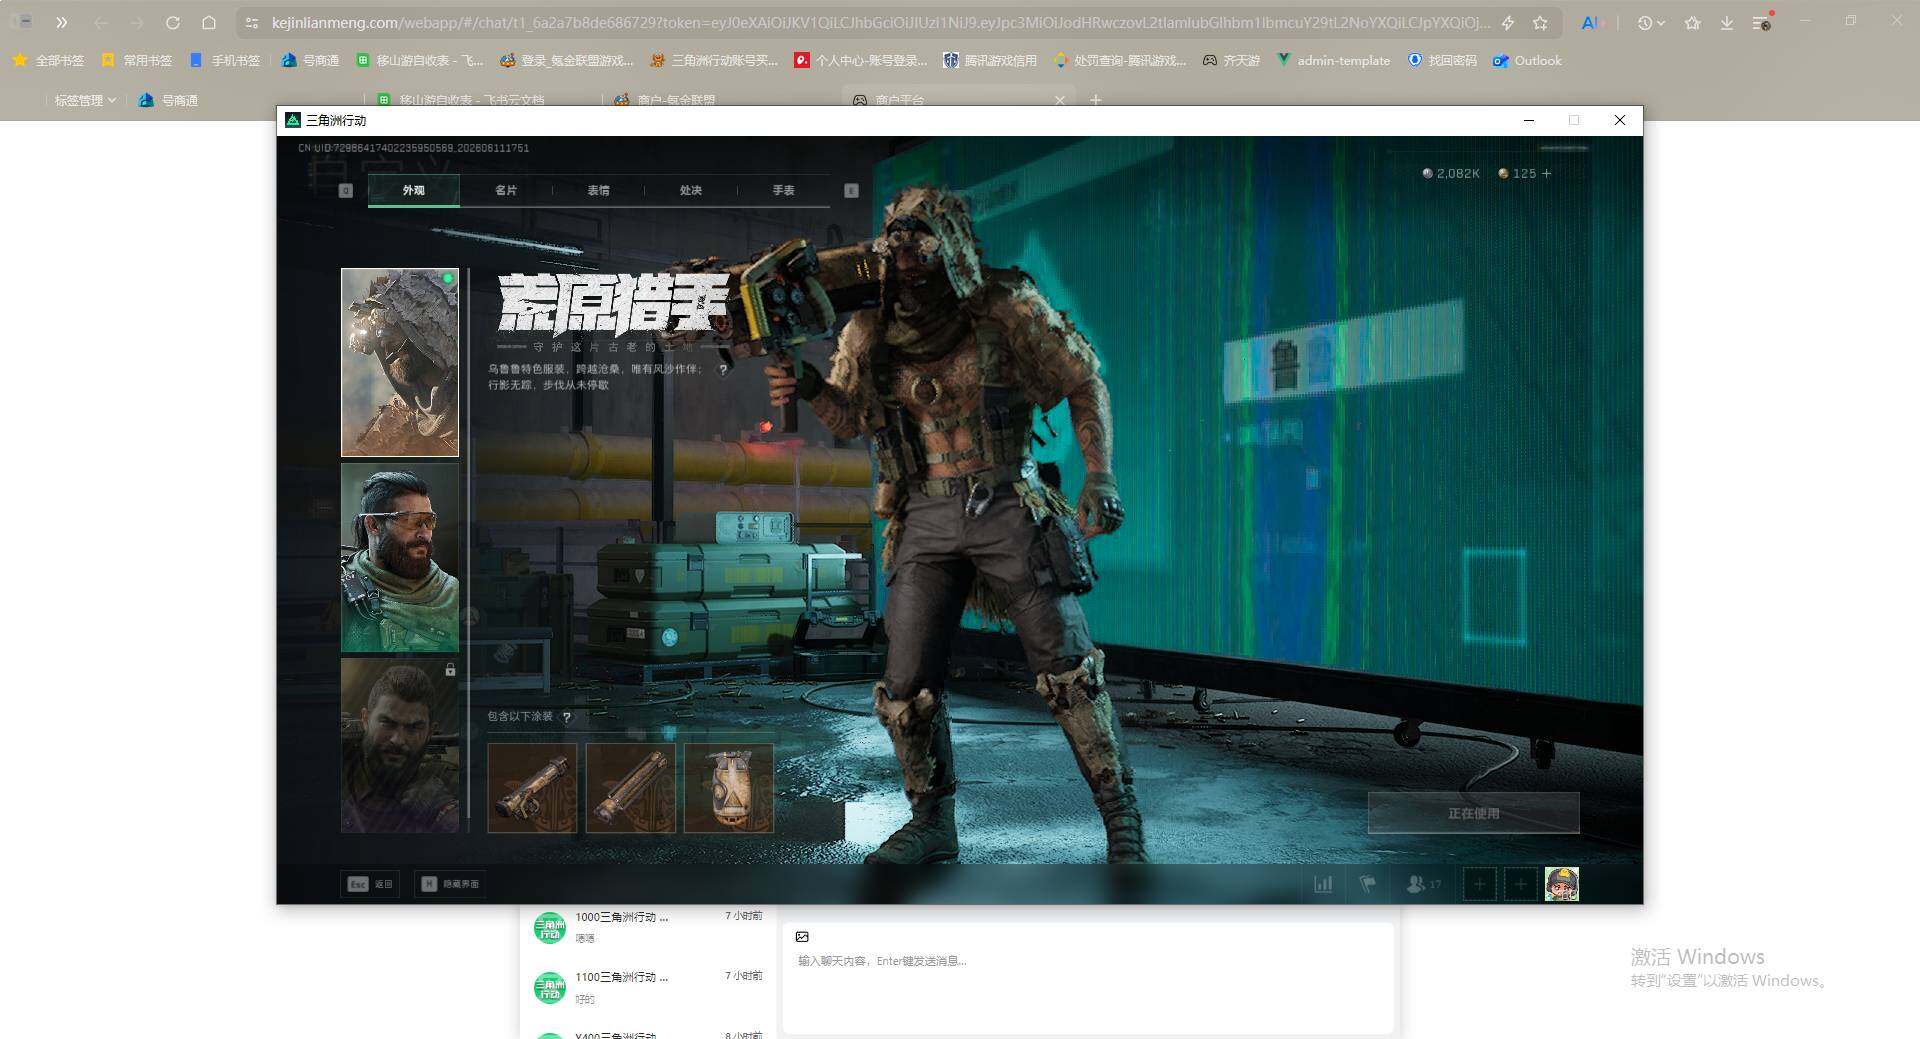This screenshot has height=1039, width=1920.
Task: Click the image upload icon in the chat box
Action: click(802, 937)
